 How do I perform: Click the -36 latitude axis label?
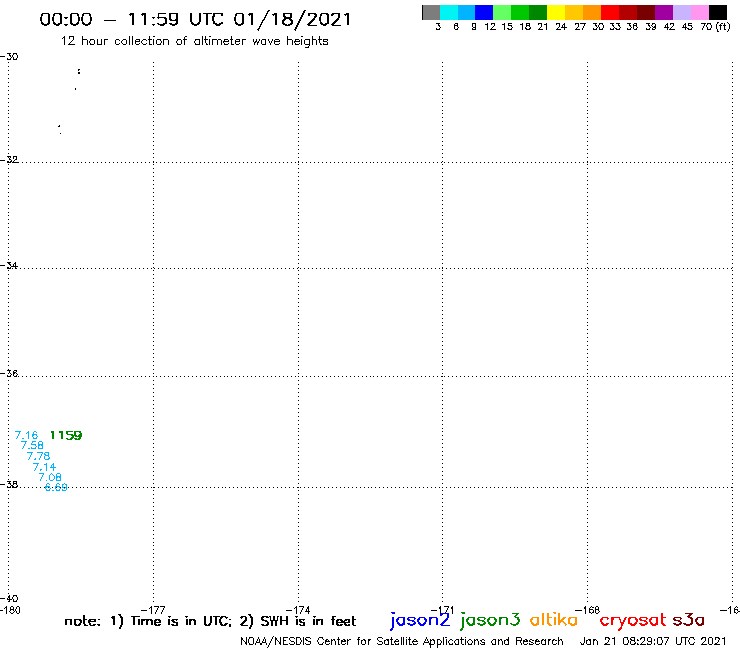[x=9, y=373]
